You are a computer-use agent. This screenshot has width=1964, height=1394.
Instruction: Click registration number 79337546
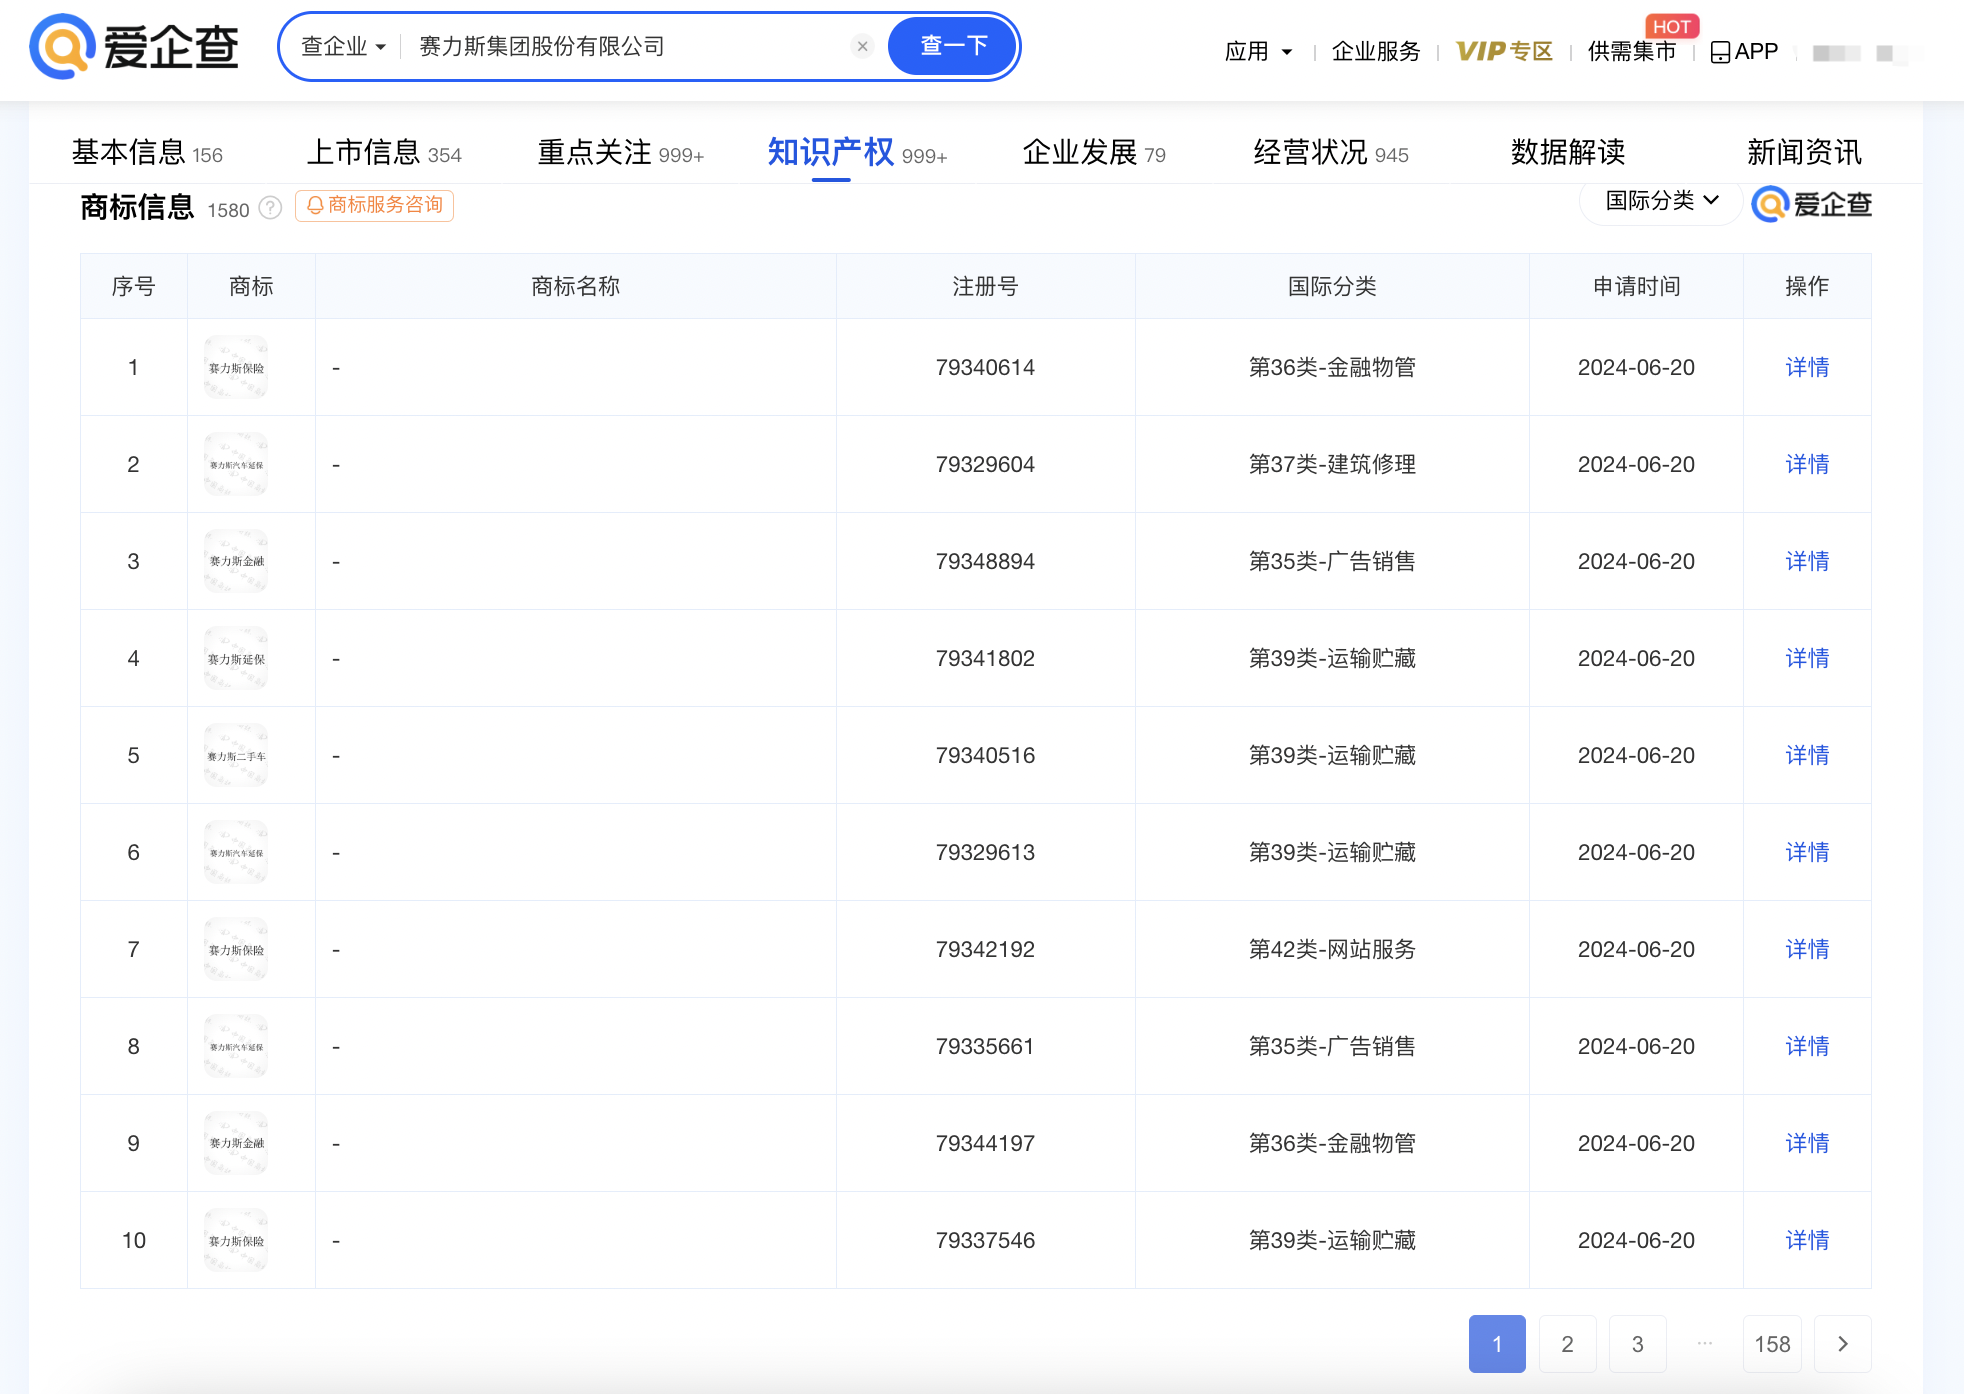(x=985, y=1240)
